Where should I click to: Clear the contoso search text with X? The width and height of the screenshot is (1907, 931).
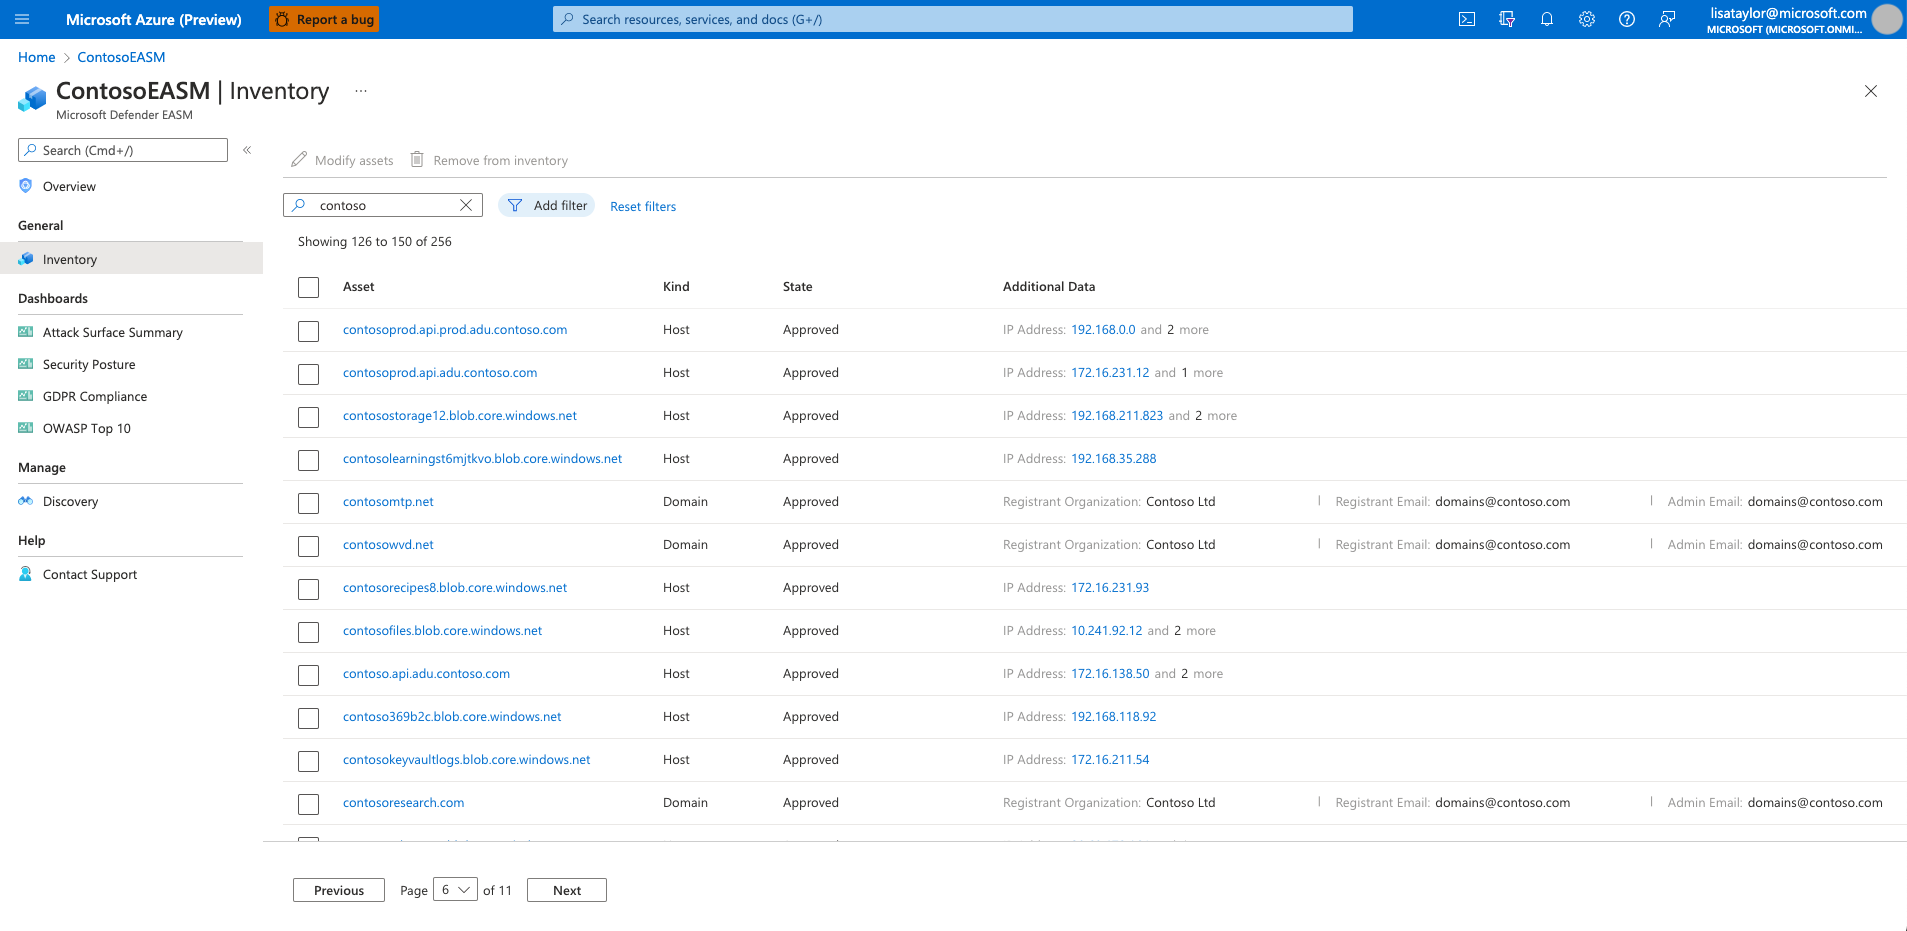466,205
